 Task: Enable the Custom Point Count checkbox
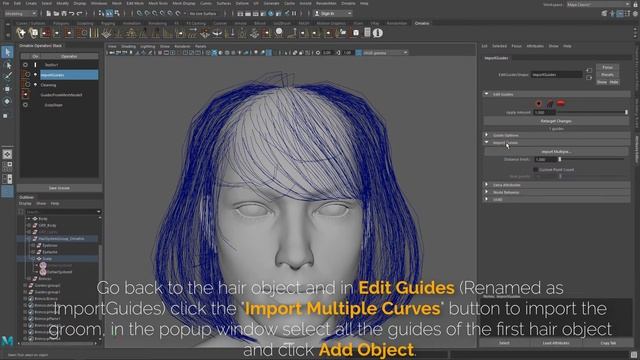536,169
